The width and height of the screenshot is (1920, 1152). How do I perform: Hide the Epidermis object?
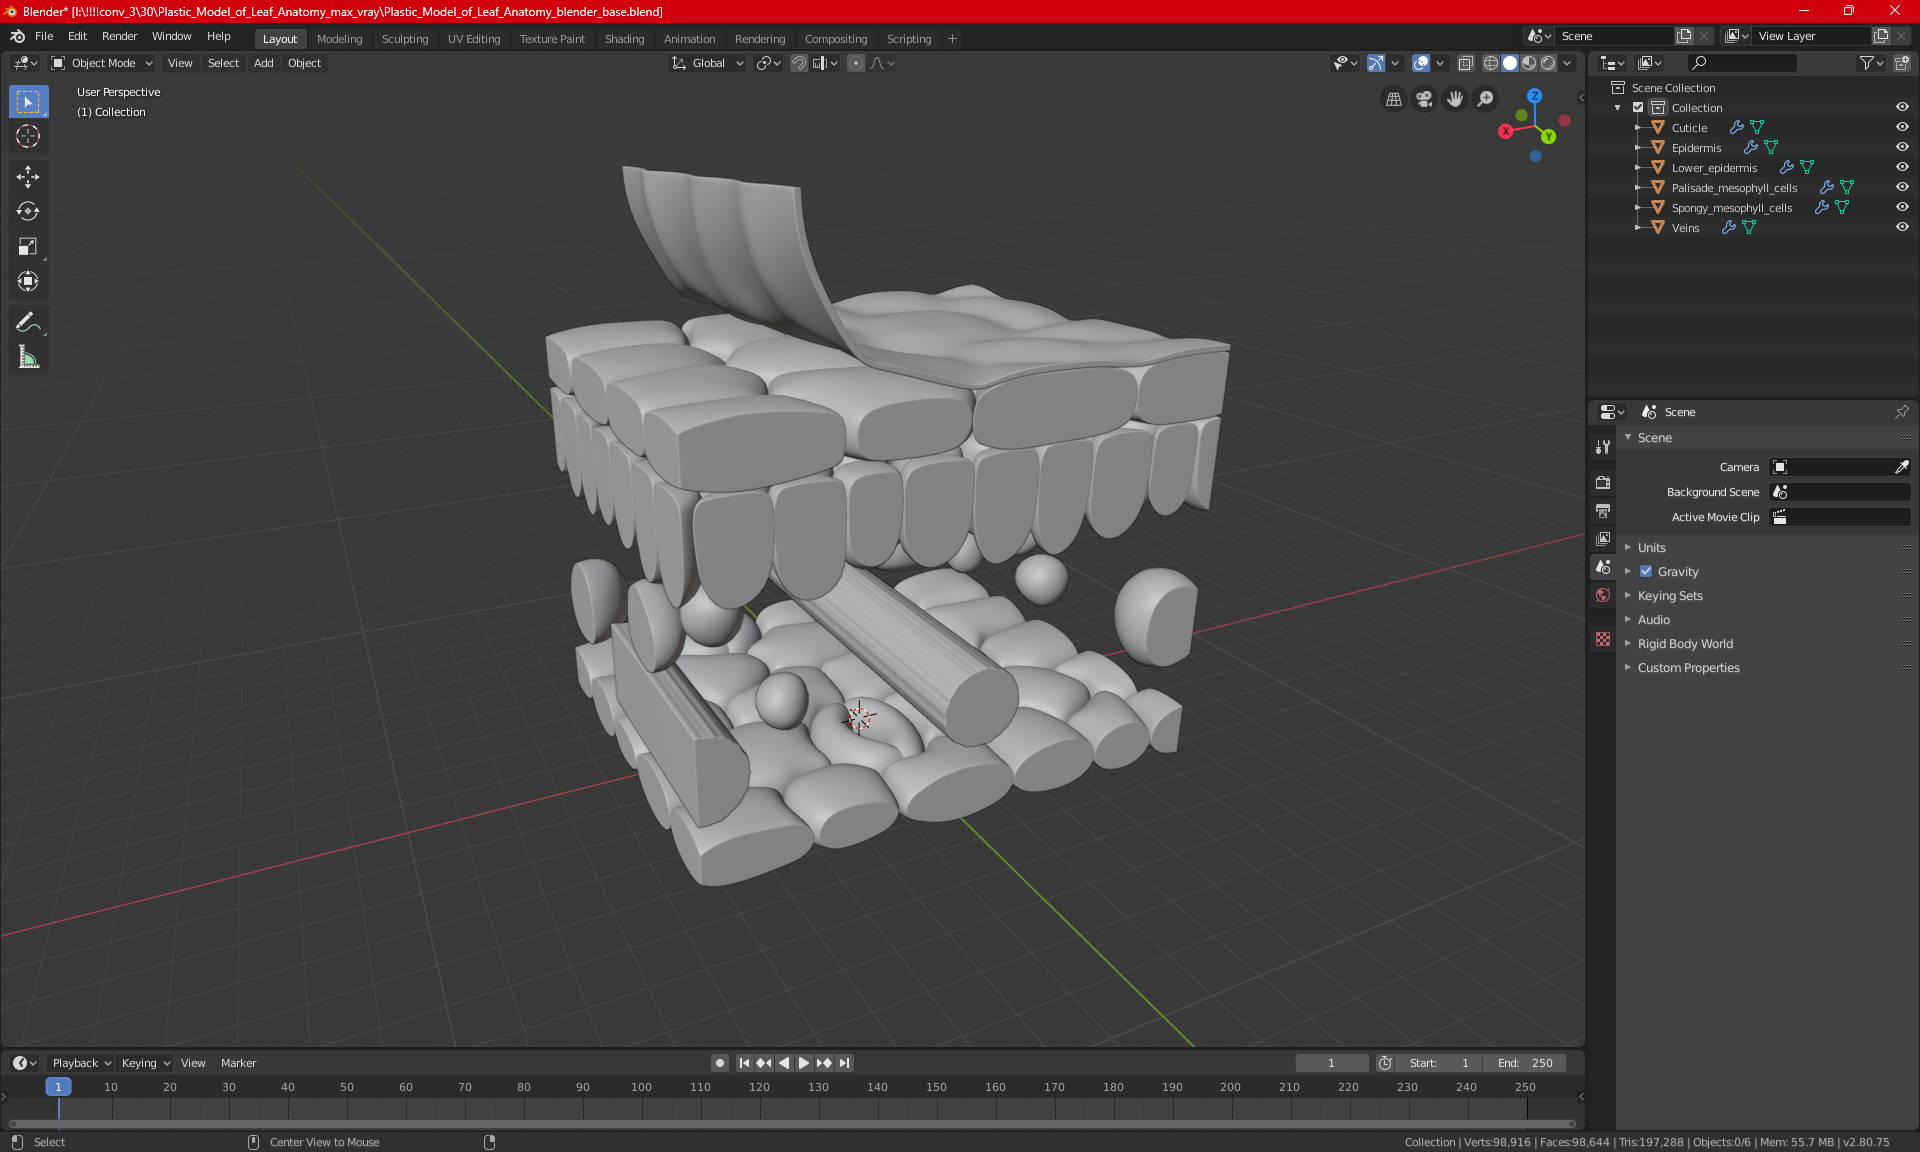[1901, 148]
